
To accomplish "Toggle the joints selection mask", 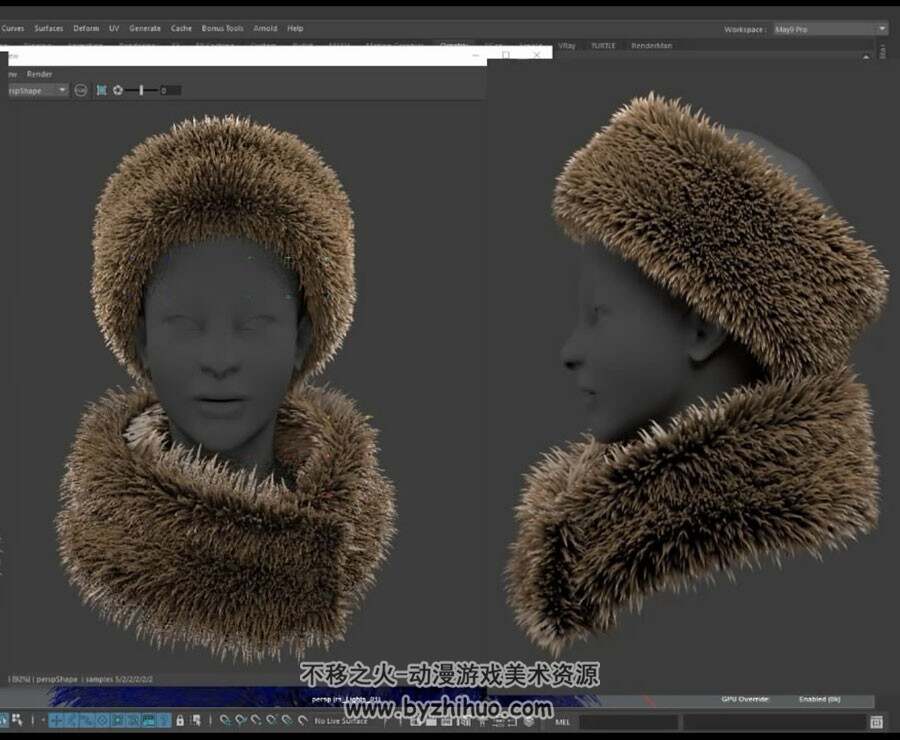I will [71, 720].
